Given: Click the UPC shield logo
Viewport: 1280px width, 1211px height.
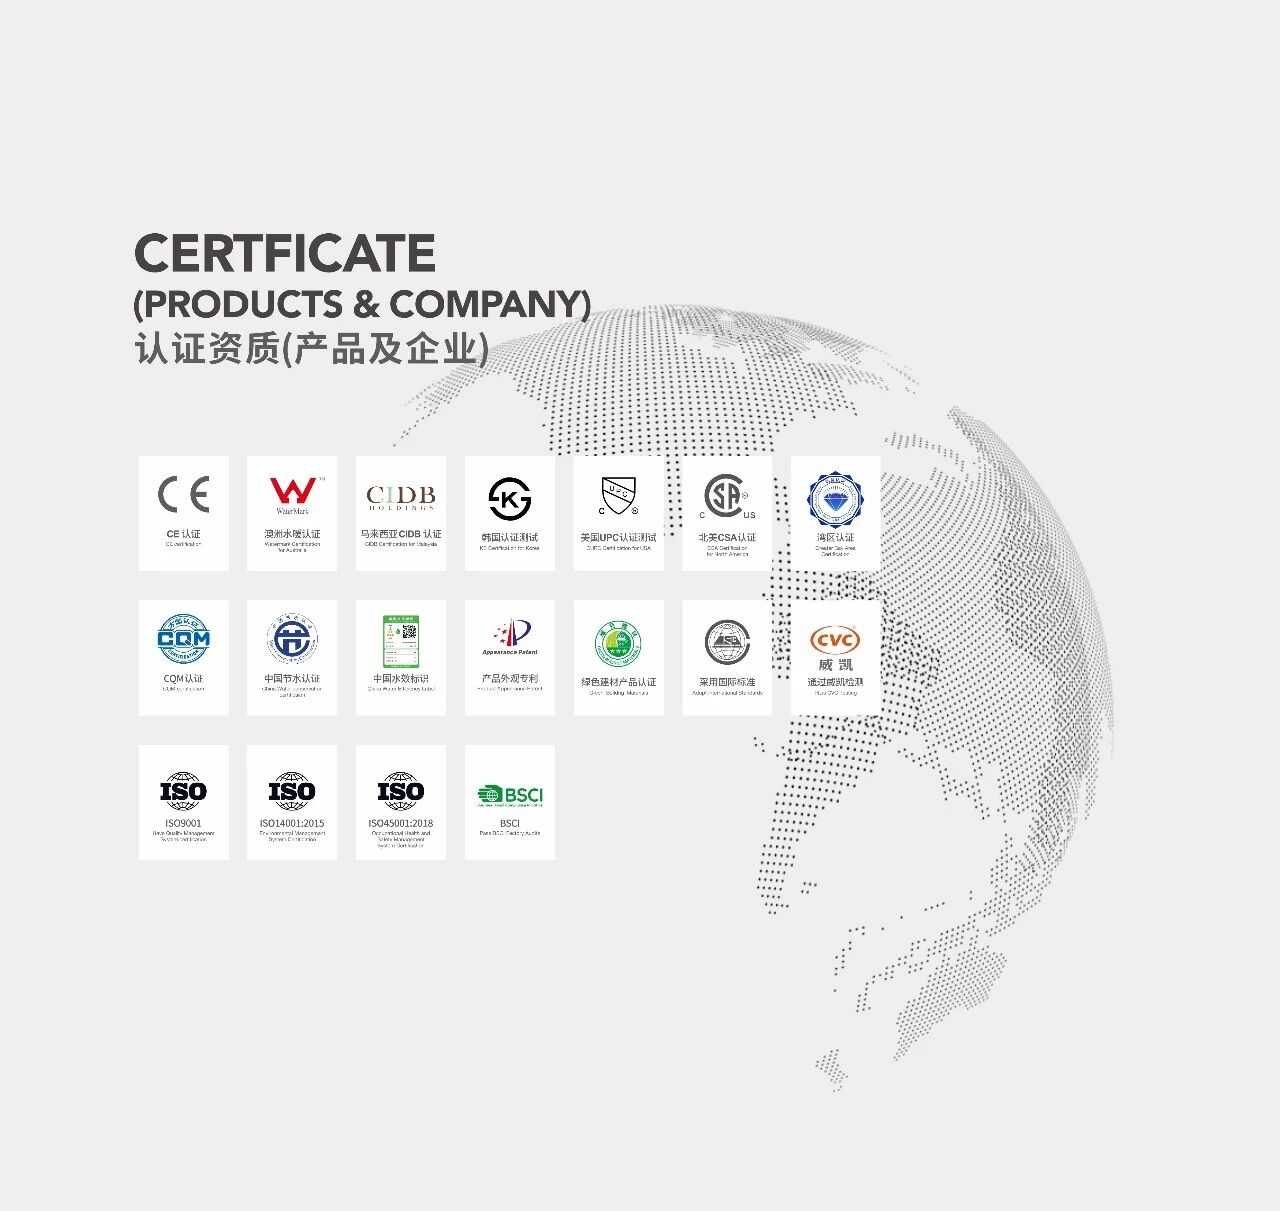Looking at the screenshot, I should (619, 497).
